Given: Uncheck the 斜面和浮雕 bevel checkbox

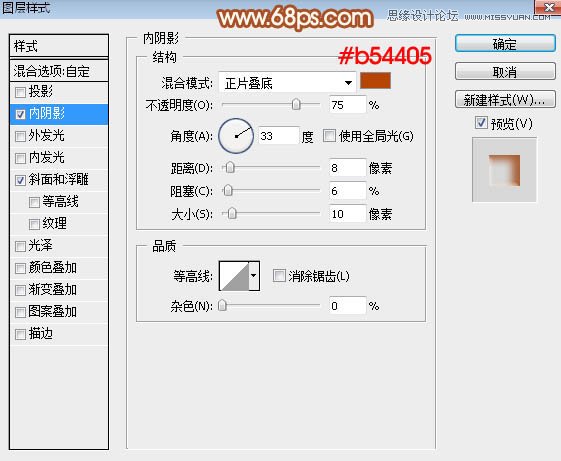Looking at the screenshot, I should coord(20,180).
